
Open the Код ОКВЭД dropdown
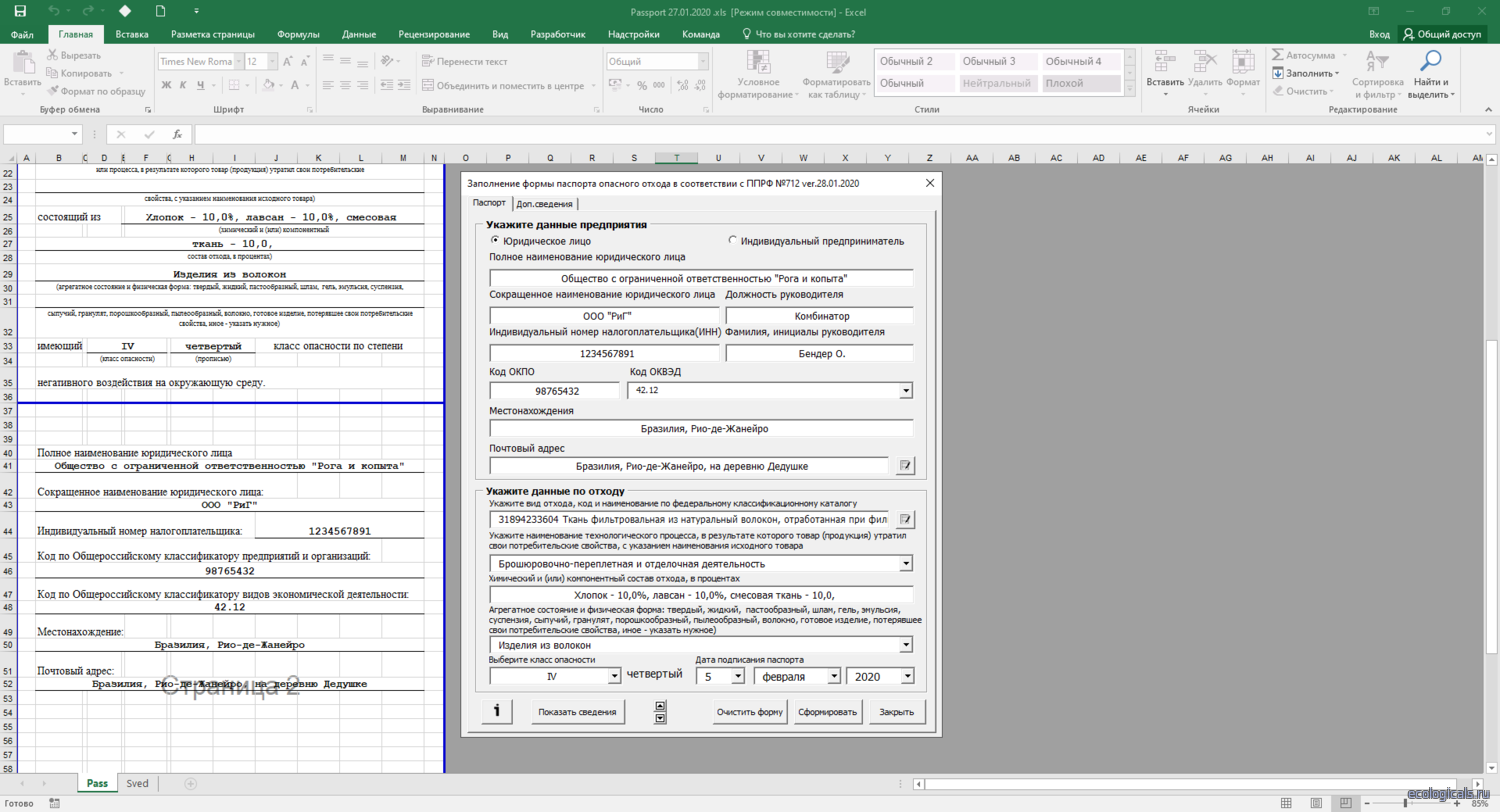(x=906, y=391)
